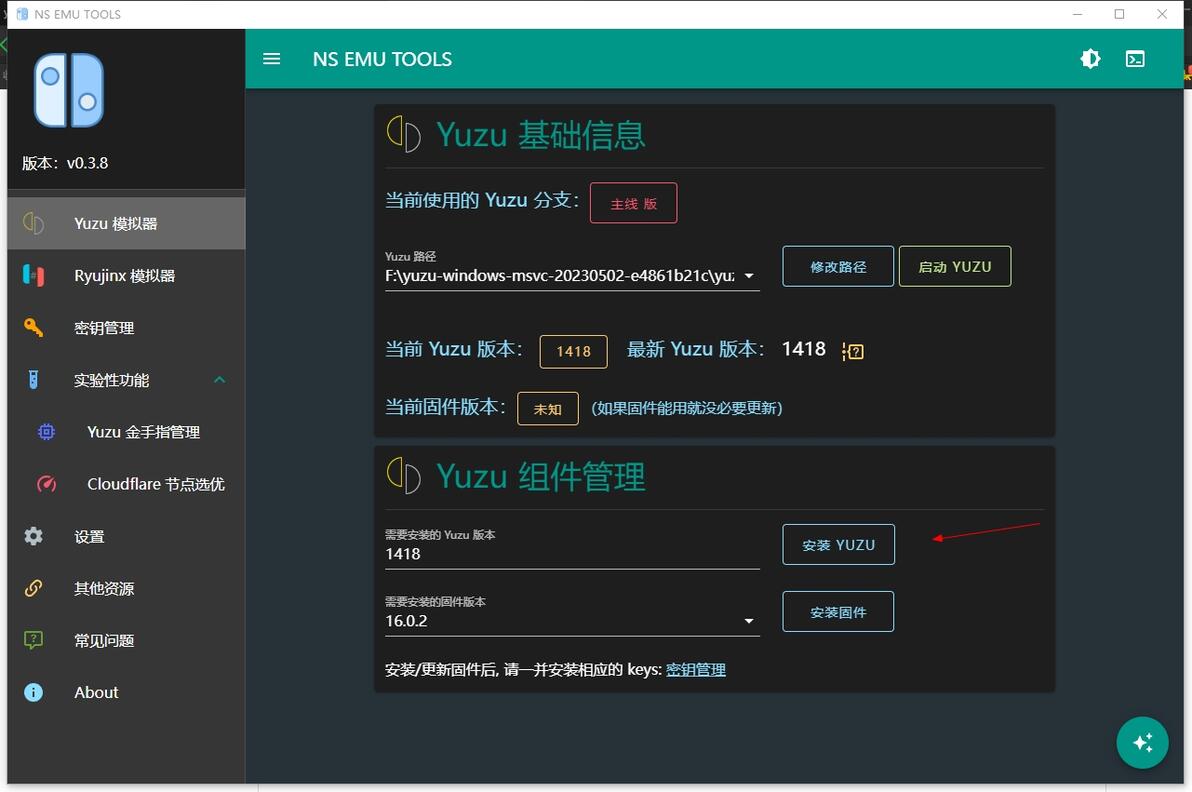This screenshot has height=792, width=1192.
Task: Open the hamburger navigation menu
Action: (x=271, y=59)
